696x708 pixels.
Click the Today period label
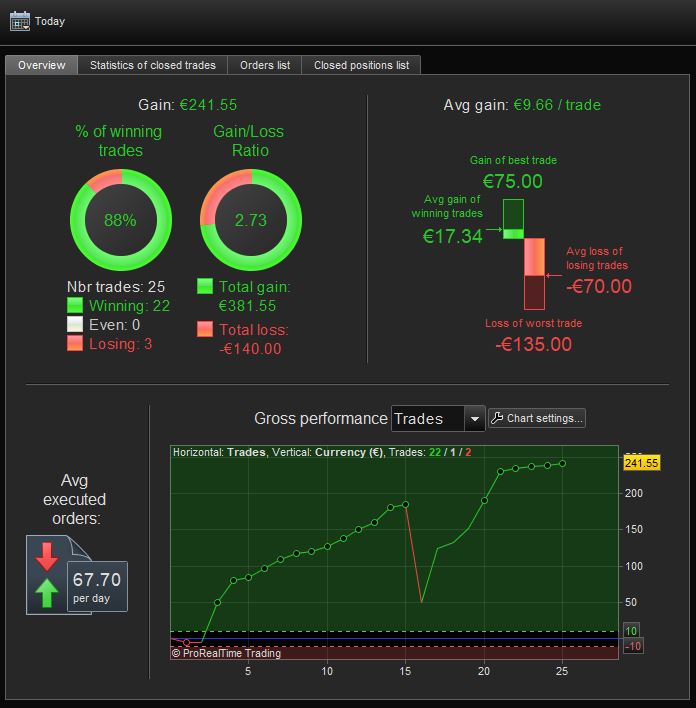(50, 21)
